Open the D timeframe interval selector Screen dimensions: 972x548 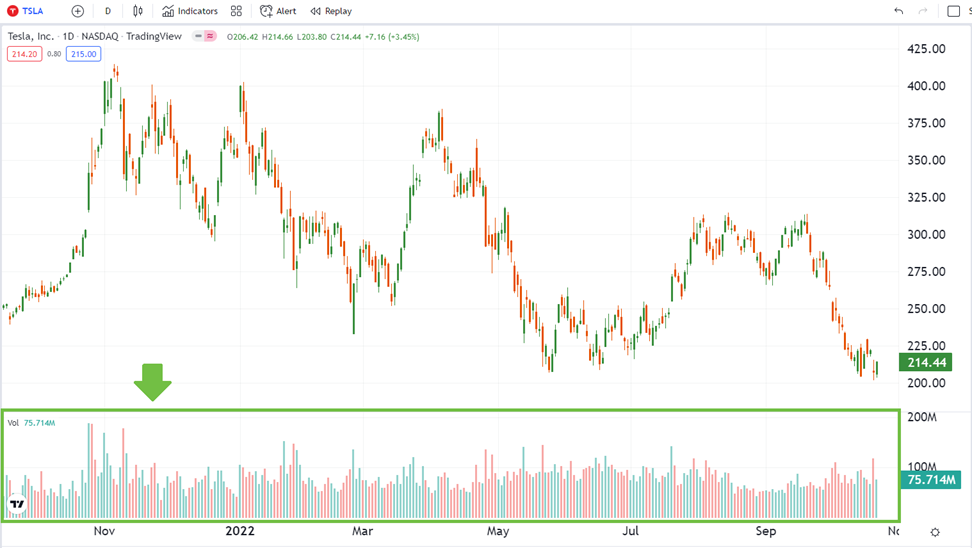tap(108, 11)
